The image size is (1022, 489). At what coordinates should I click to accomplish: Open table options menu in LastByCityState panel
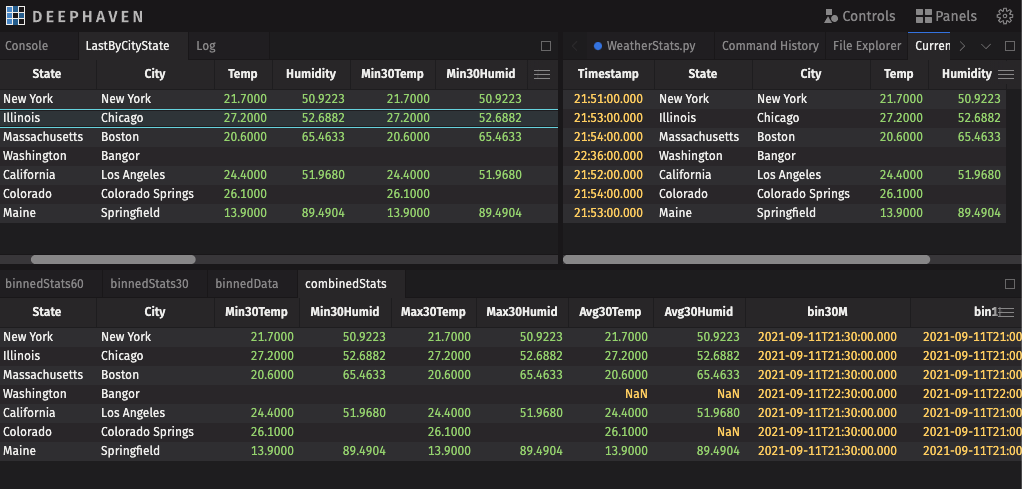tap(541, 74)
